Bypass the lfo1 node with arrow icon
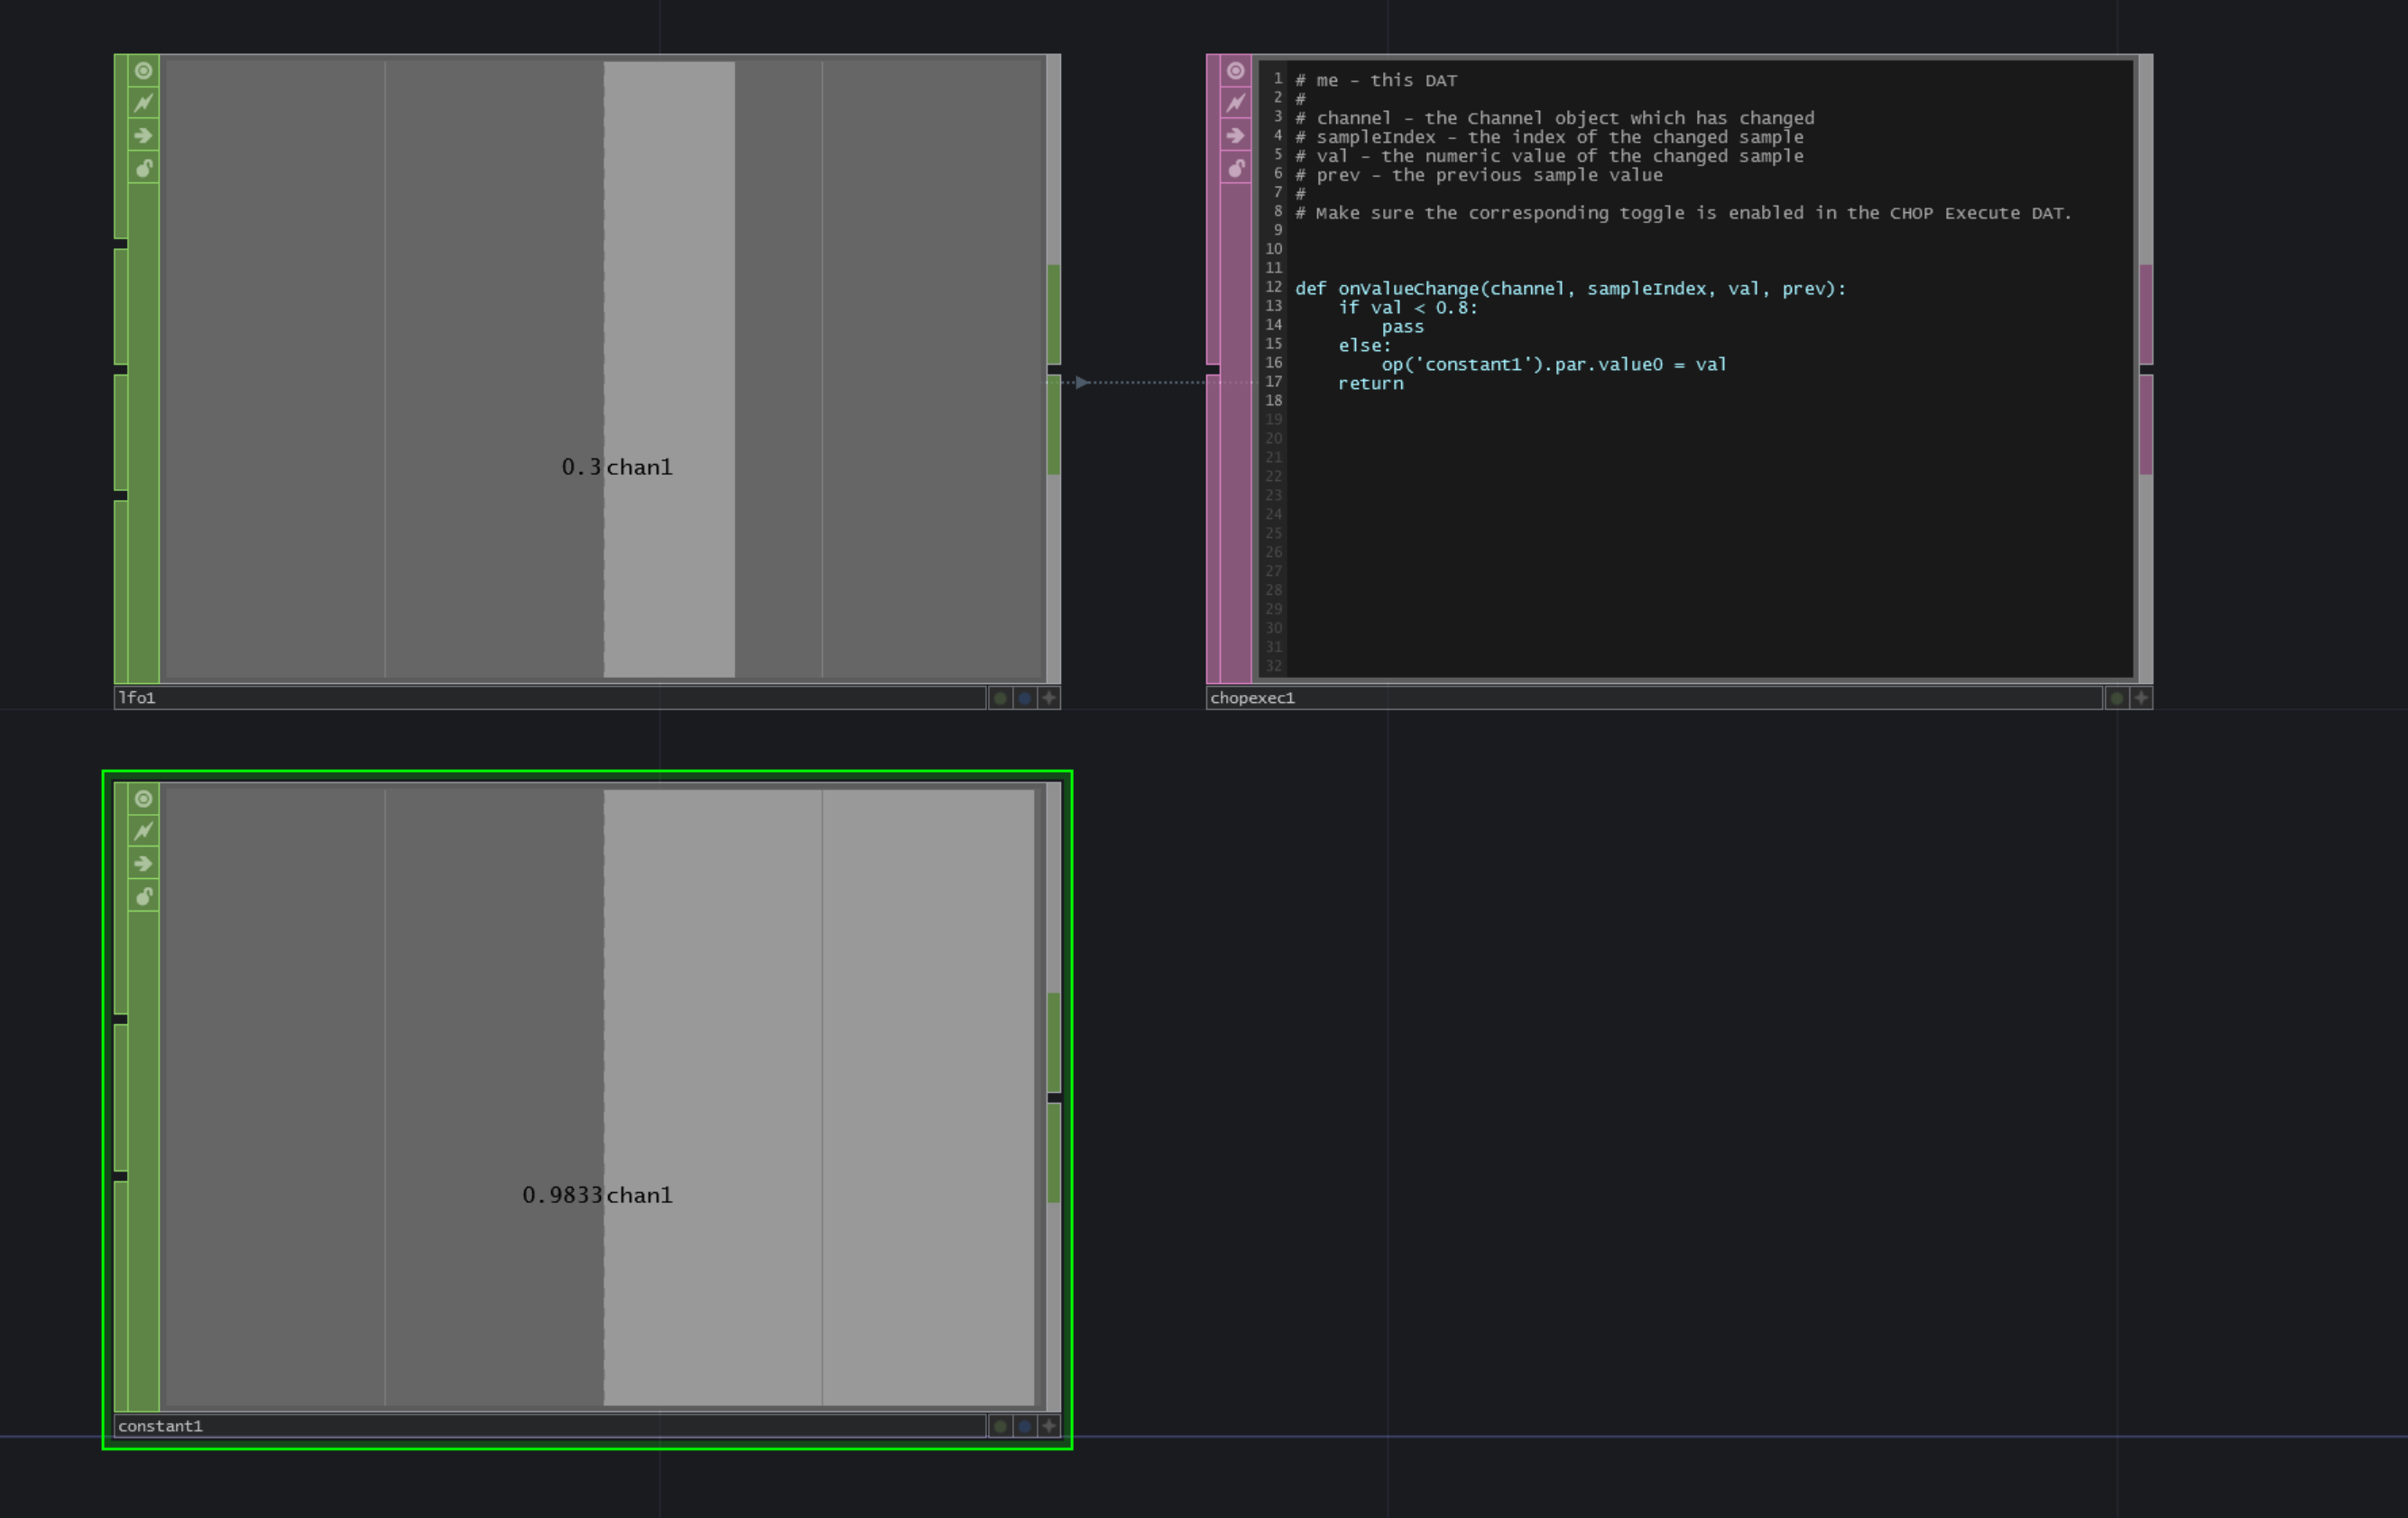The height and width of the screenshot is (1518, 2408). (144, 136)
